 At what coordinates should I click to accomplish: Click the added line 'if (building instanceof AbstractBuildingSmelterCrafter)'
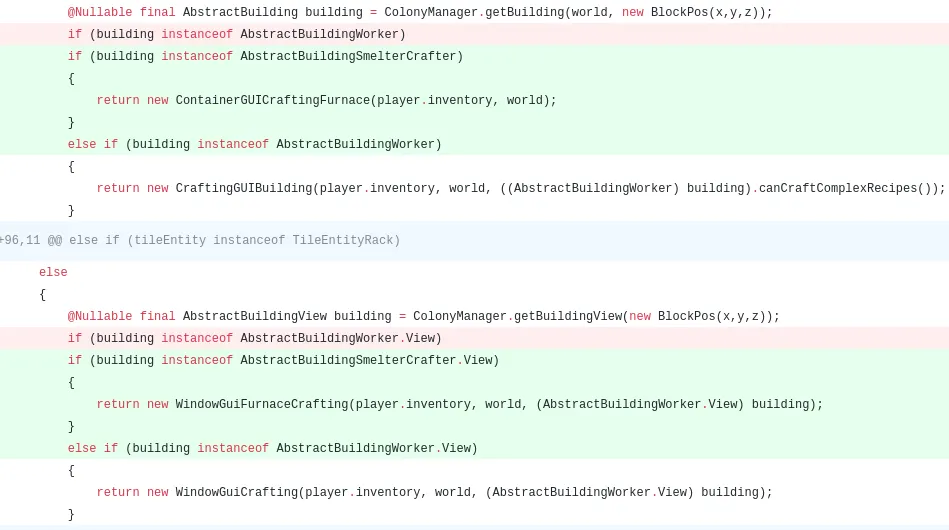click(x=474, y=56)
